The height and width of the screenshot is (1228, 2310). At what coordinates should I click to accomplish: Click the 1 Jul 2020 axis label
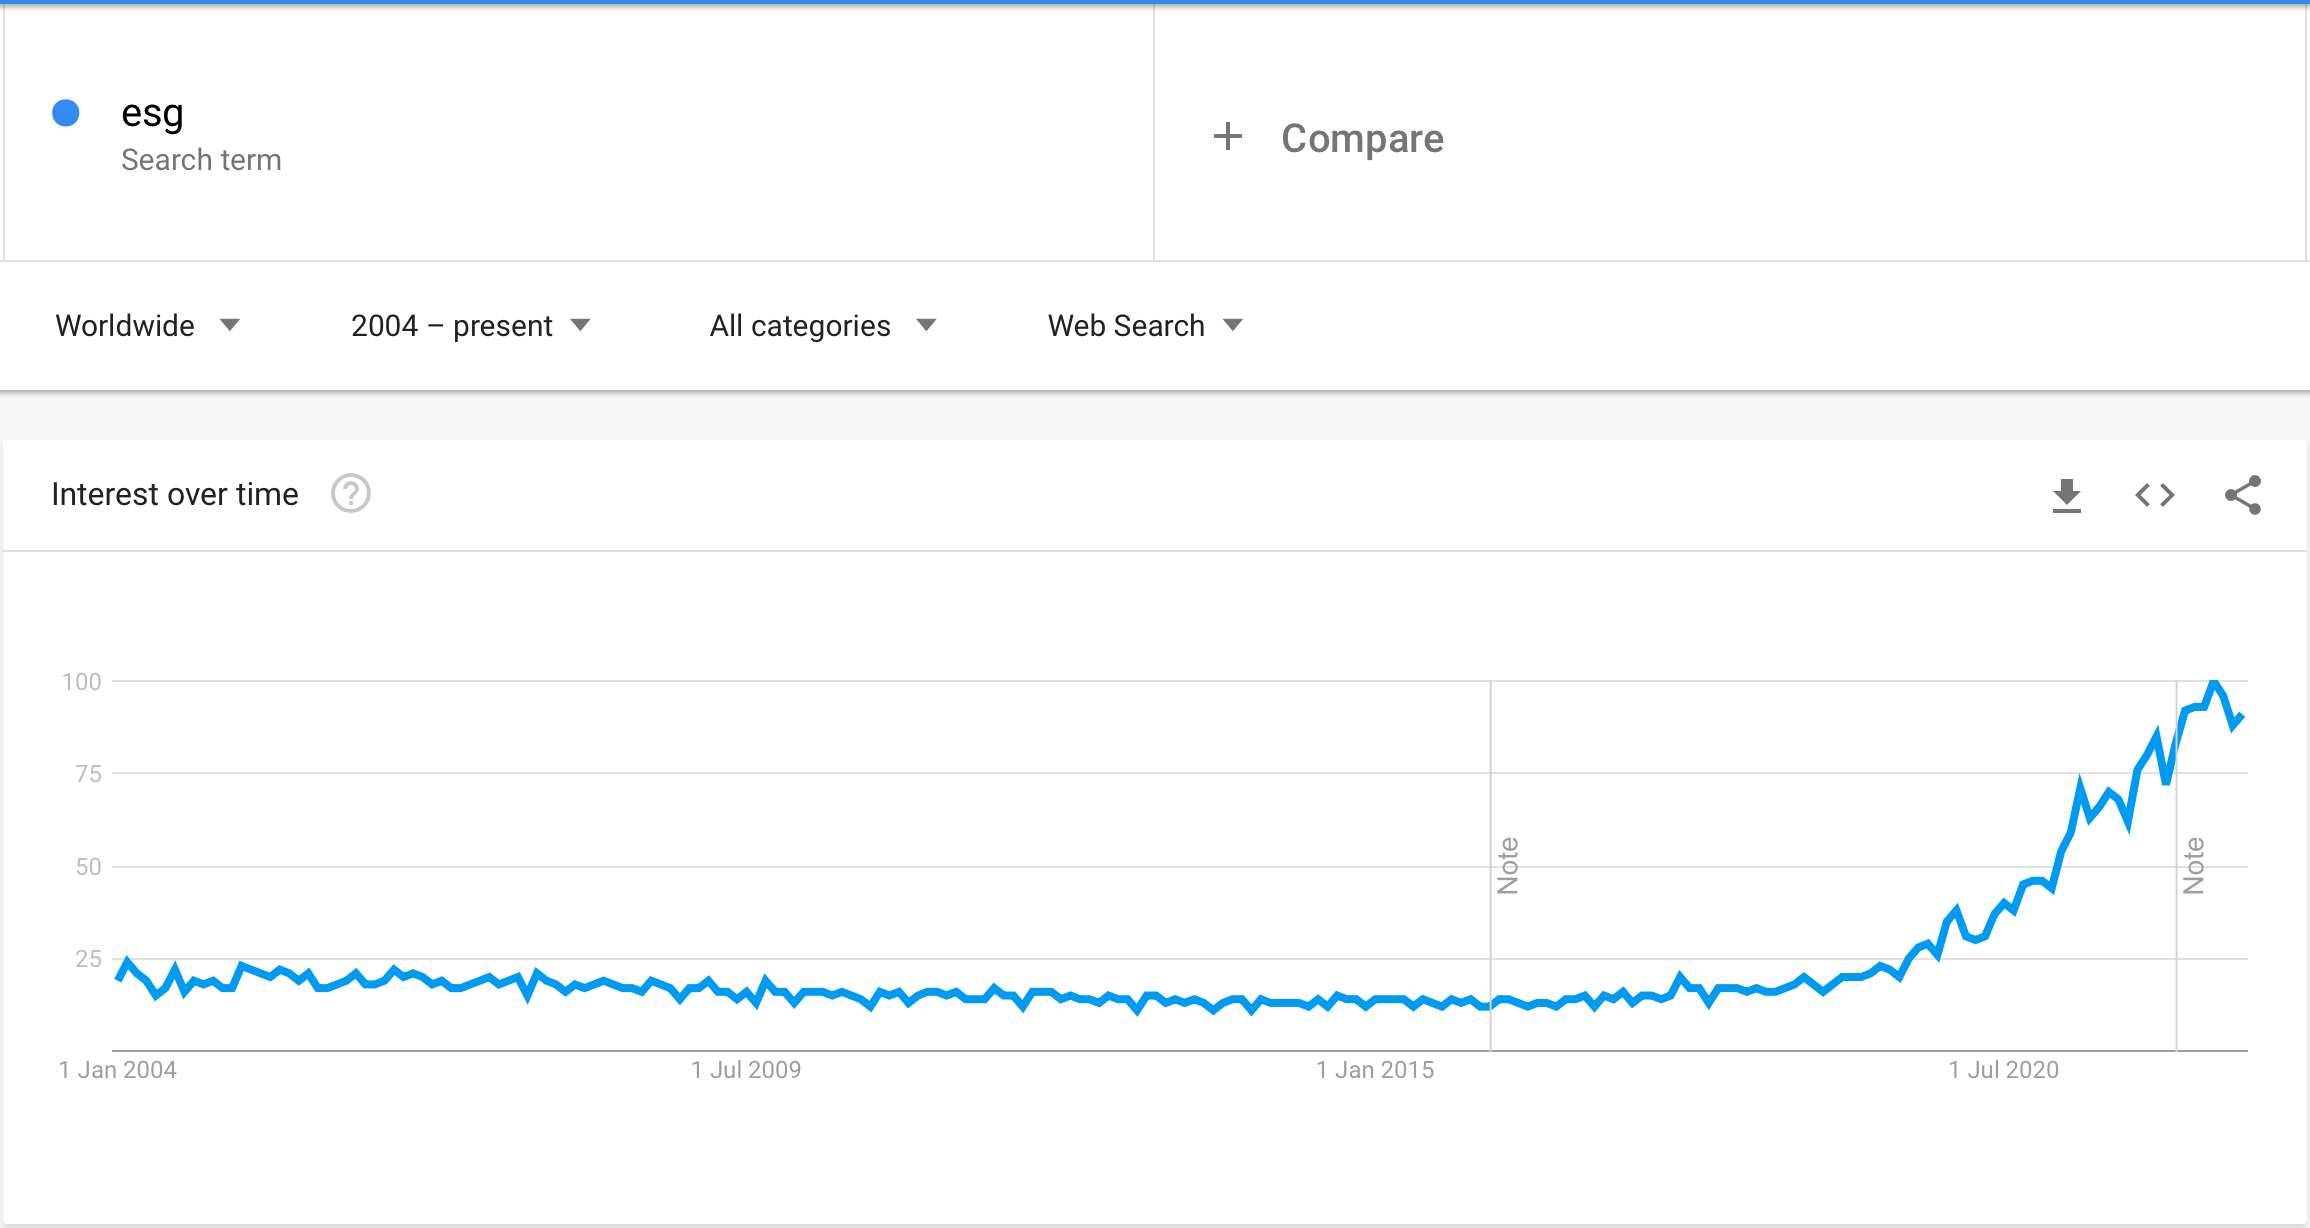click(x=2004, y=1070)
